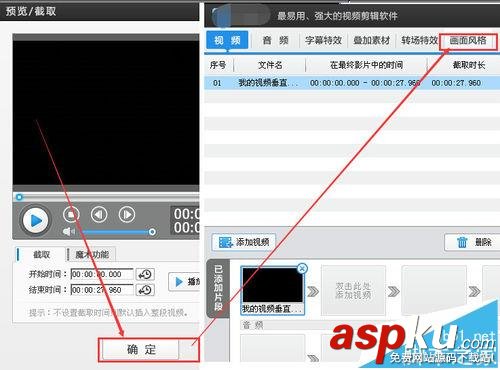Open the 转场特效 tab
This screenshot has width=500, height=370.
(419, 40)
